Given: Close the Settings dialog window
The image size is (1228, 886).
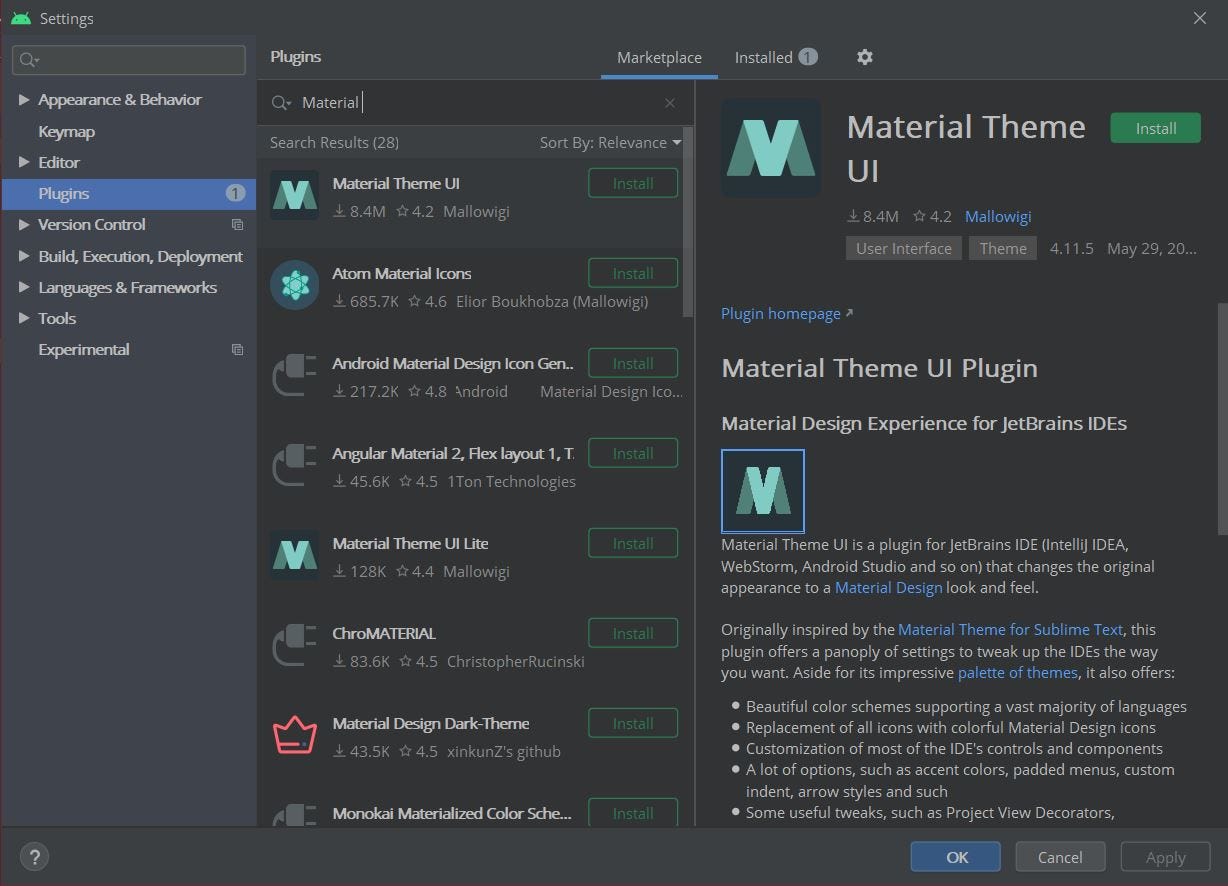Looking at the screenshot, I should (x=1200, y=18).
